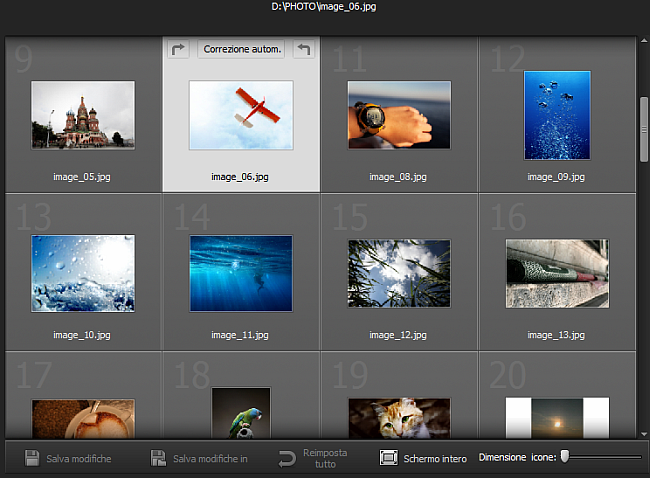Select the parrot thumbnail in cell 18
The height and width of the screenshot is (478, 650).
(241, 413)
